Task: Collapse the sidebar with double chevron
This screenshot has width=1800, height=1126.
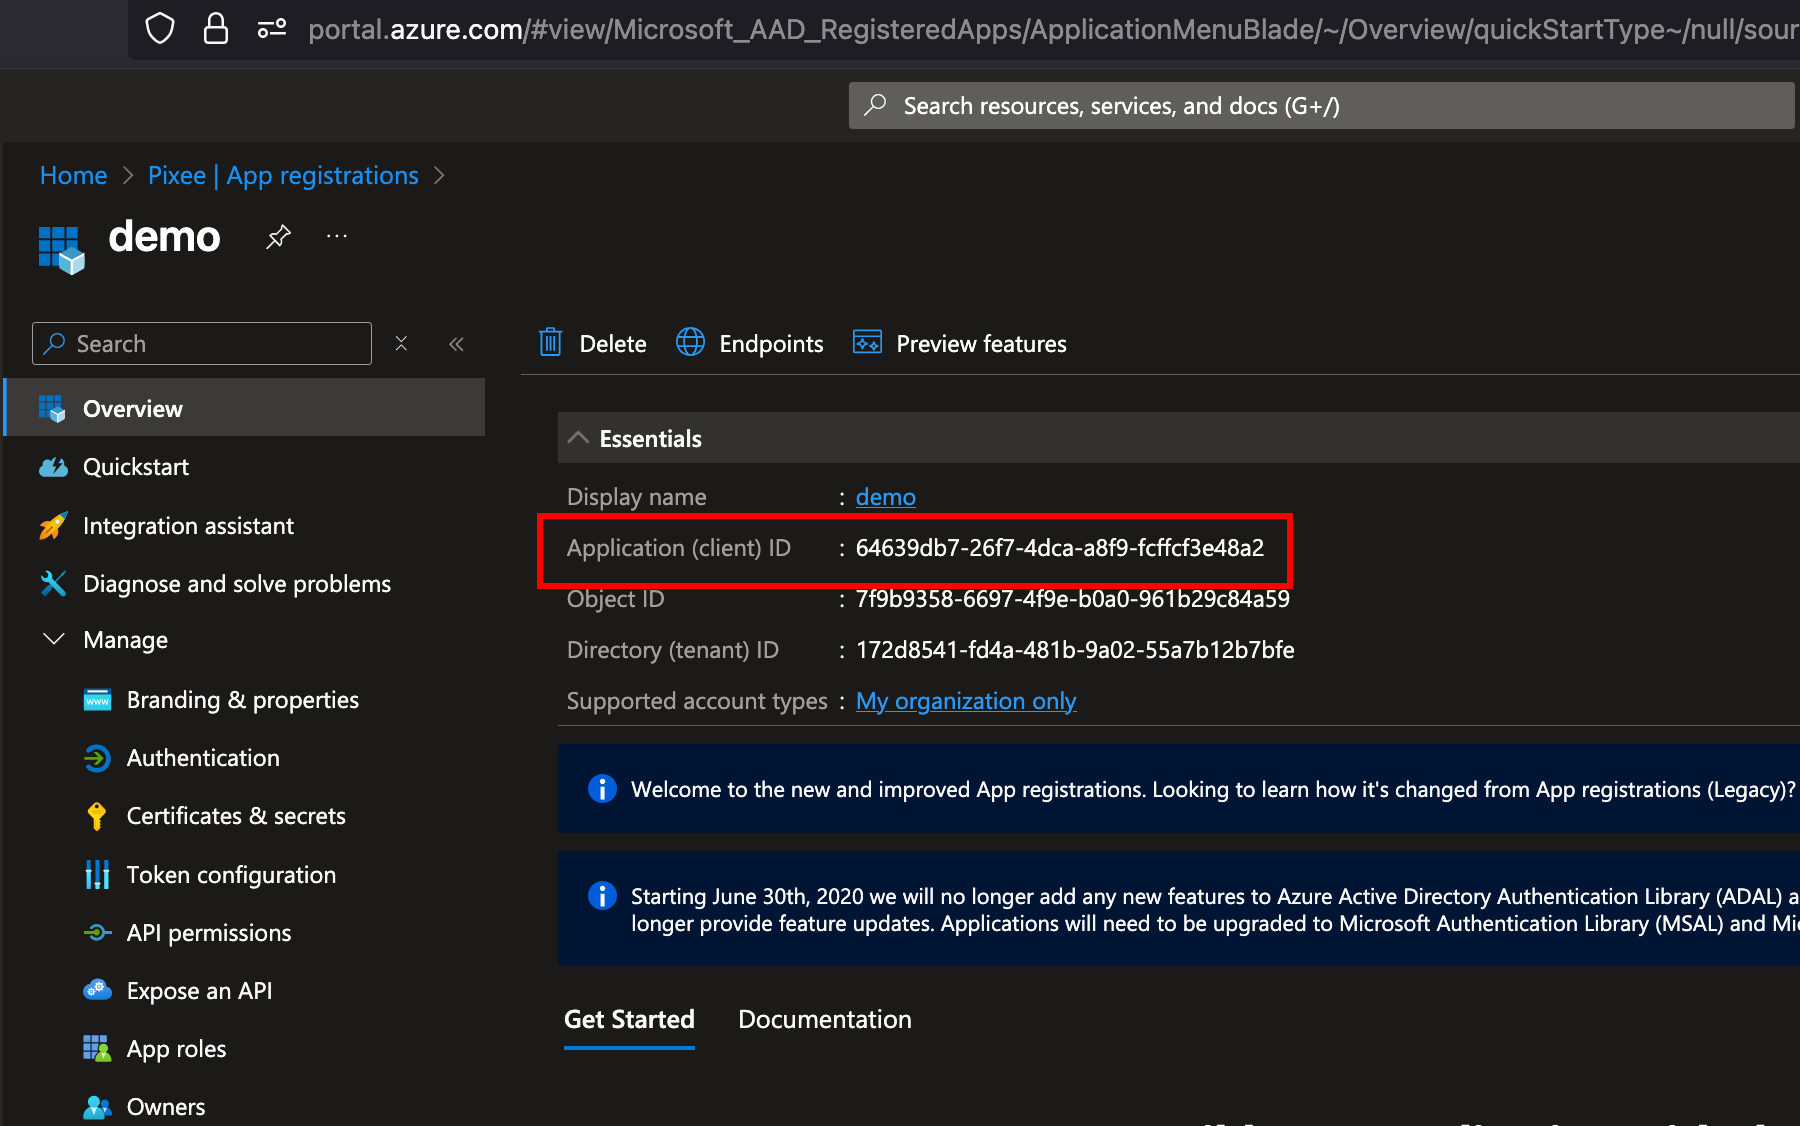Action: click(x=456, y=343)
